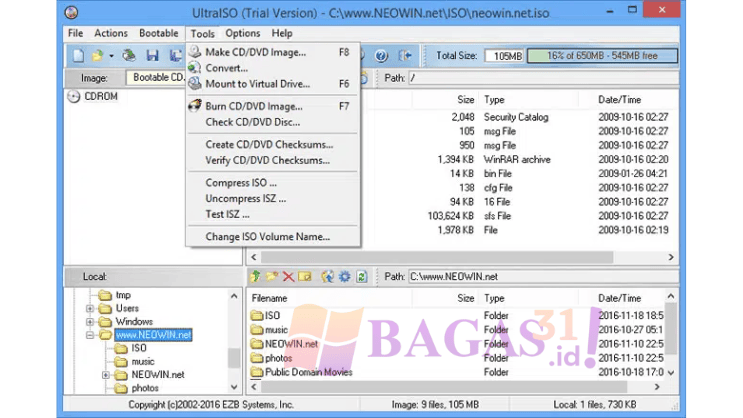Click the green up-arrow icon in Local toolbar
743x418 pixels.
[256, 276]
